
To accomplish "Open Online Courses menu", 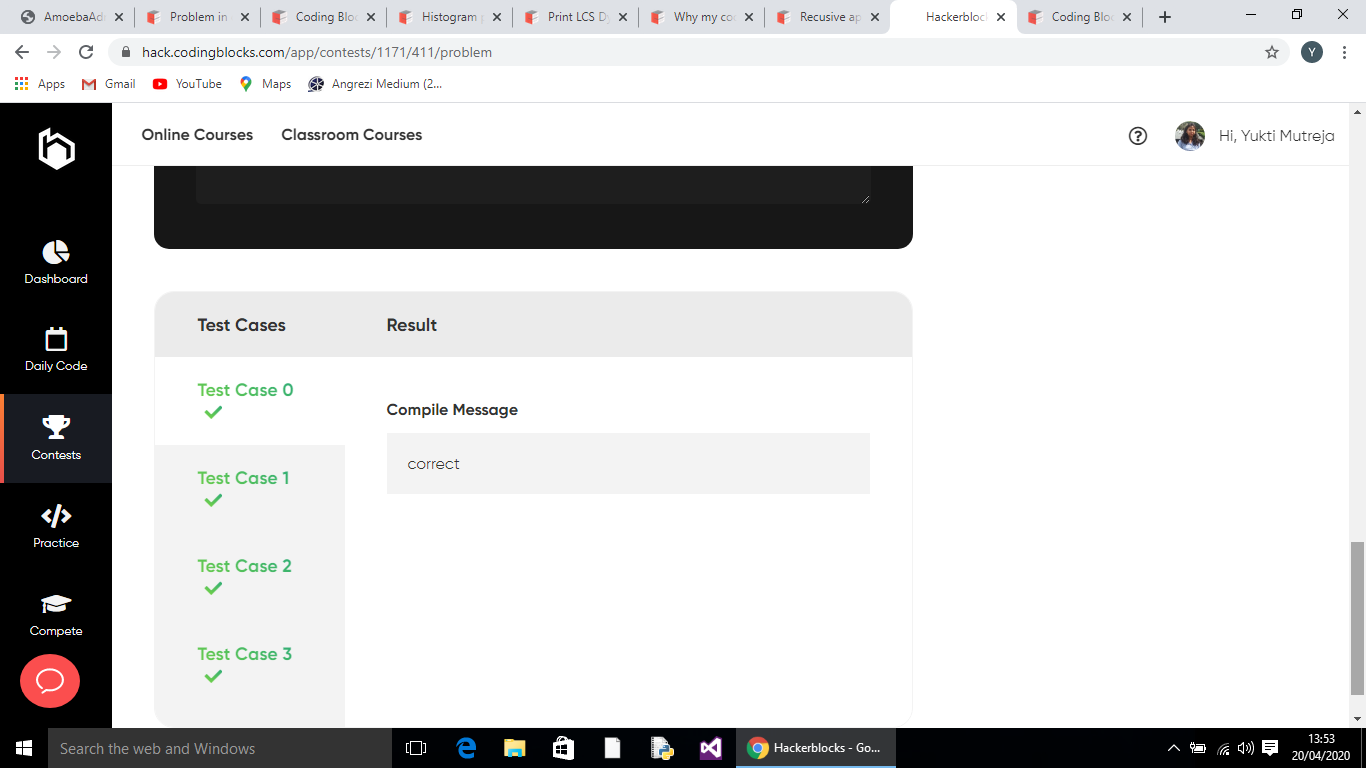I will tap(197, 135).
